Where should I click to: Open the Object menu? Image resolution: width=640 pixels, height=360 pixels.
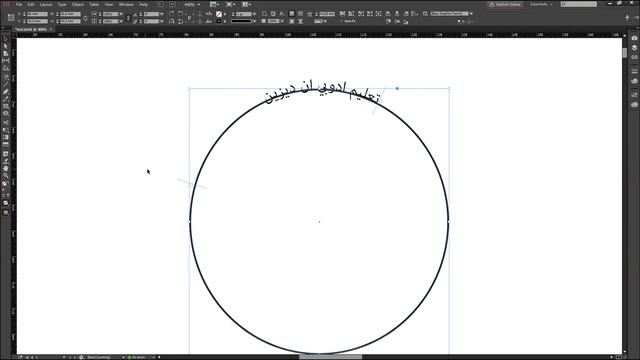tap(78, 4)
